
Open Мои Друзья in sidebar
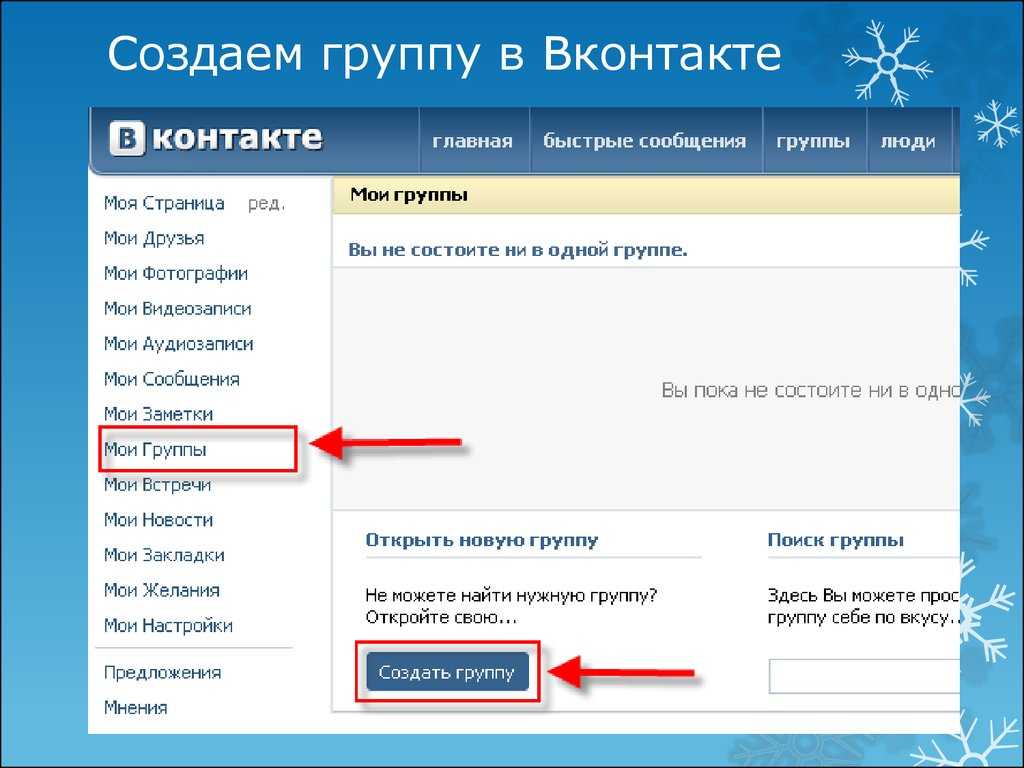click(154, 238)
